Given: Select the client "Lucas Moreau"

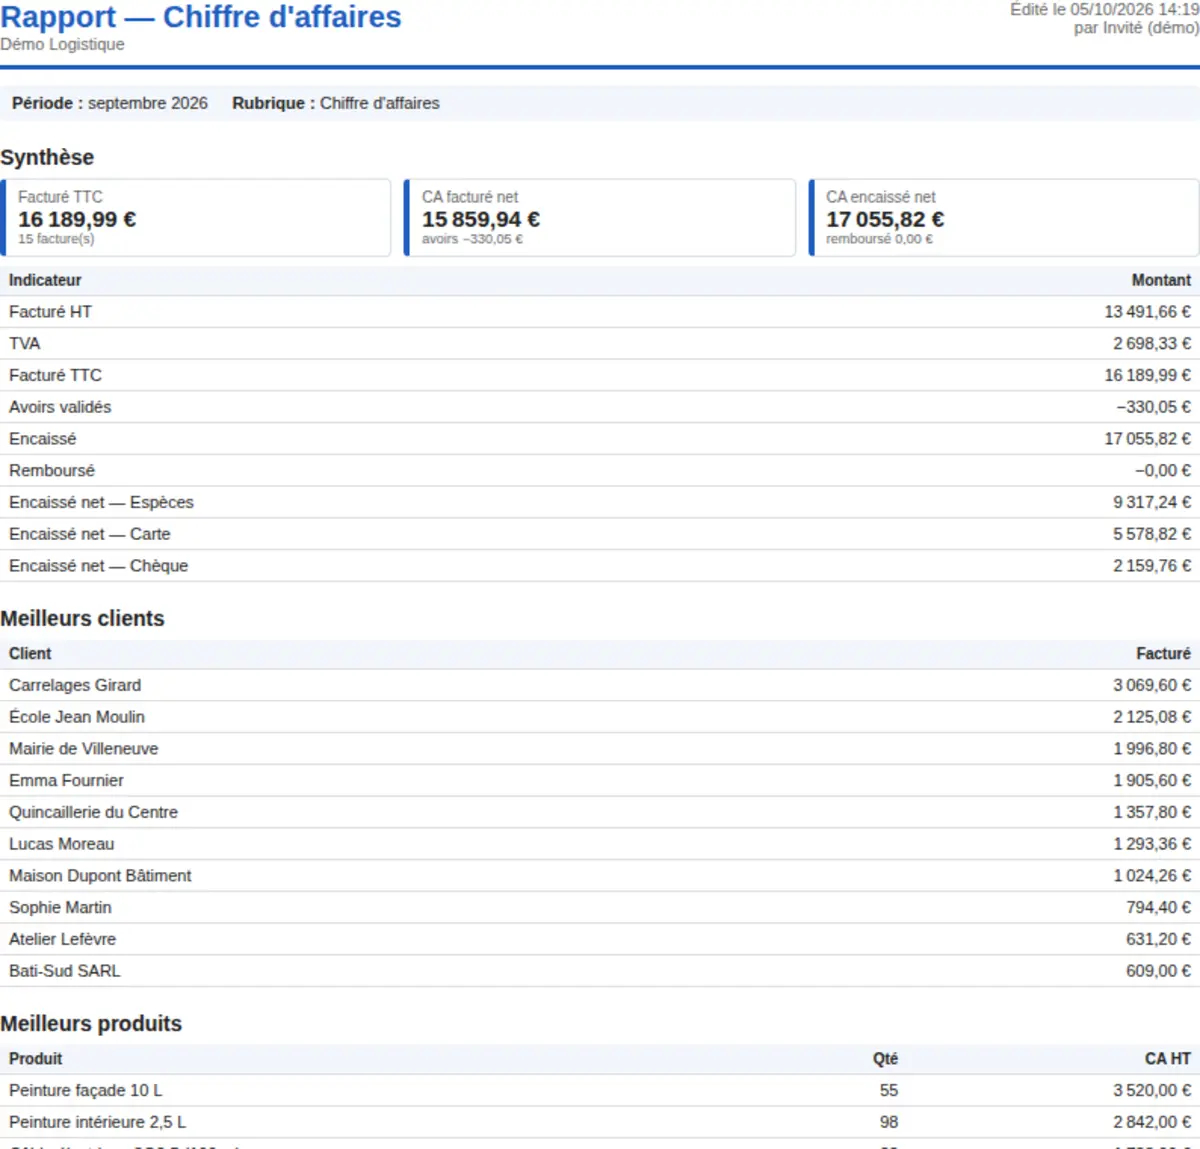Looking at the screenshot, I should [62, 844].
